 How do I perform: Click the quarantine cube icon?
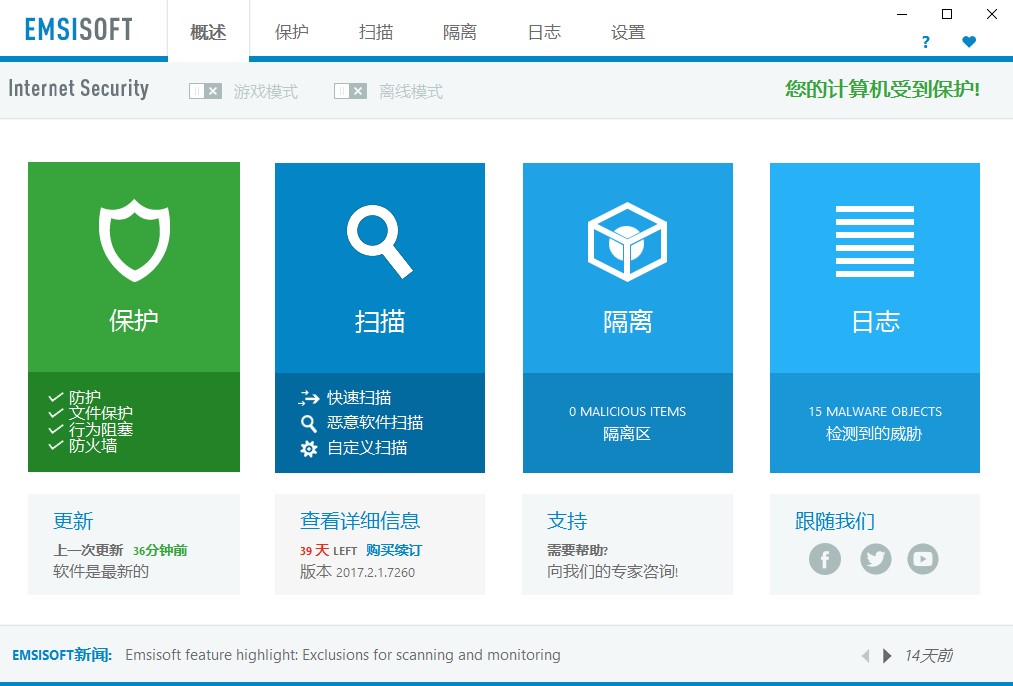627,241
